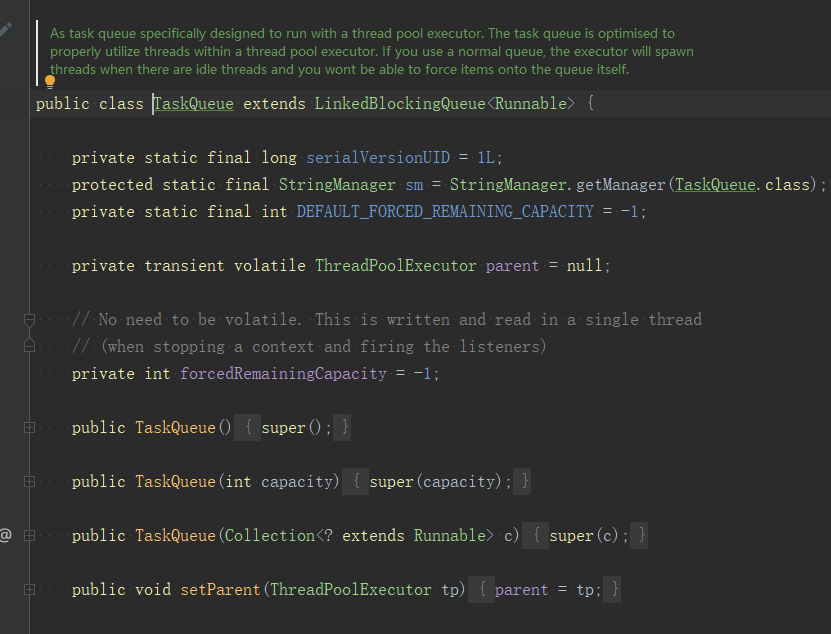Click the LinkedBlockingQueue superclass name
The width and height of the screenshot is (831, 634).
point(400,103)
